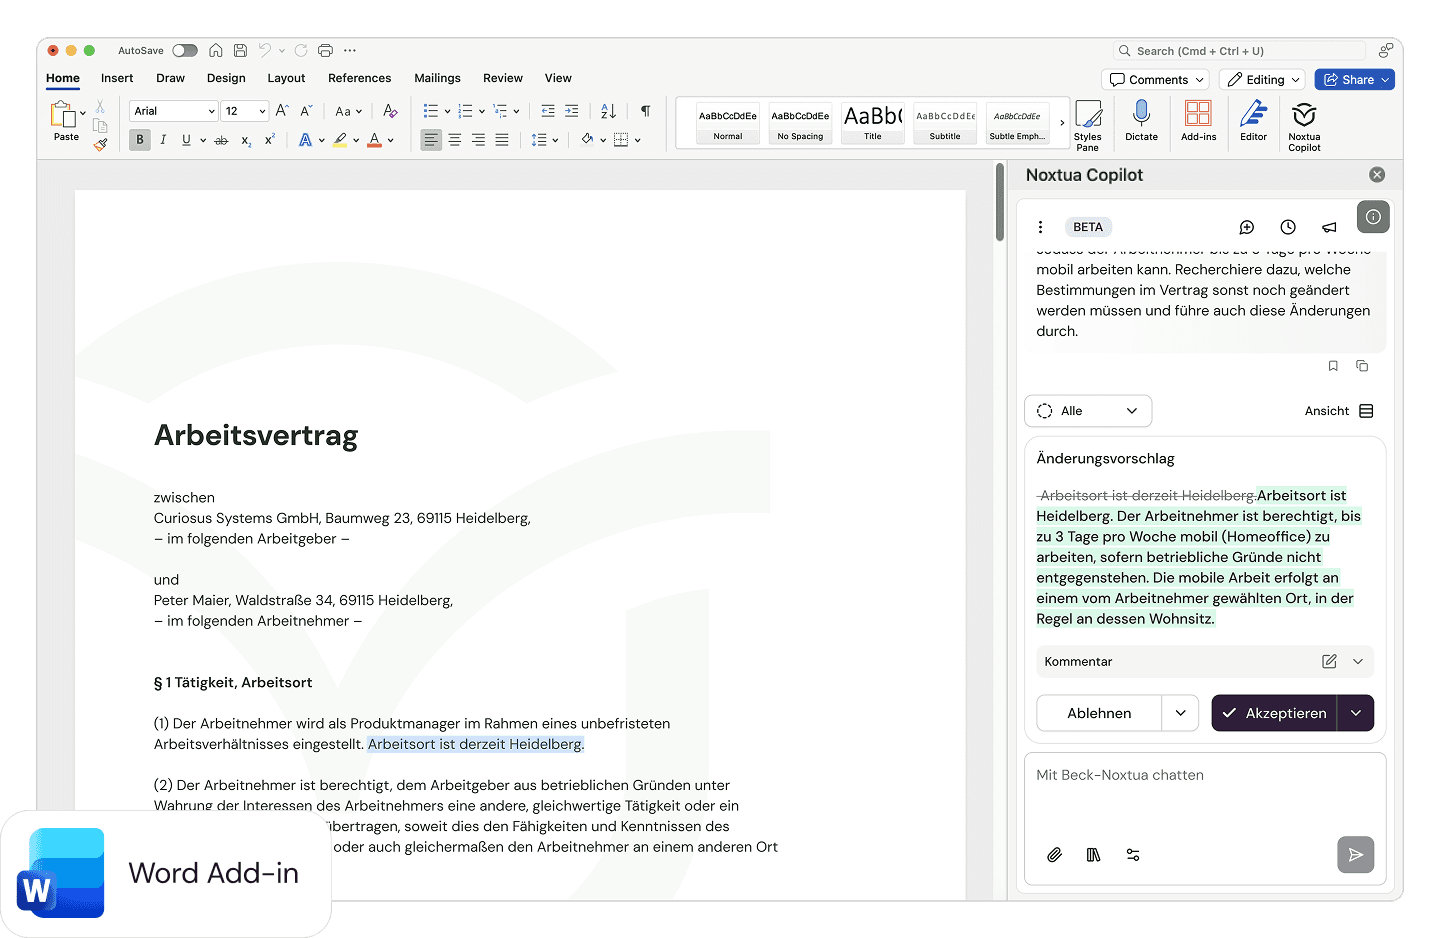Apply the No Spacing style

pyautogui.click(x=800, y=124)
